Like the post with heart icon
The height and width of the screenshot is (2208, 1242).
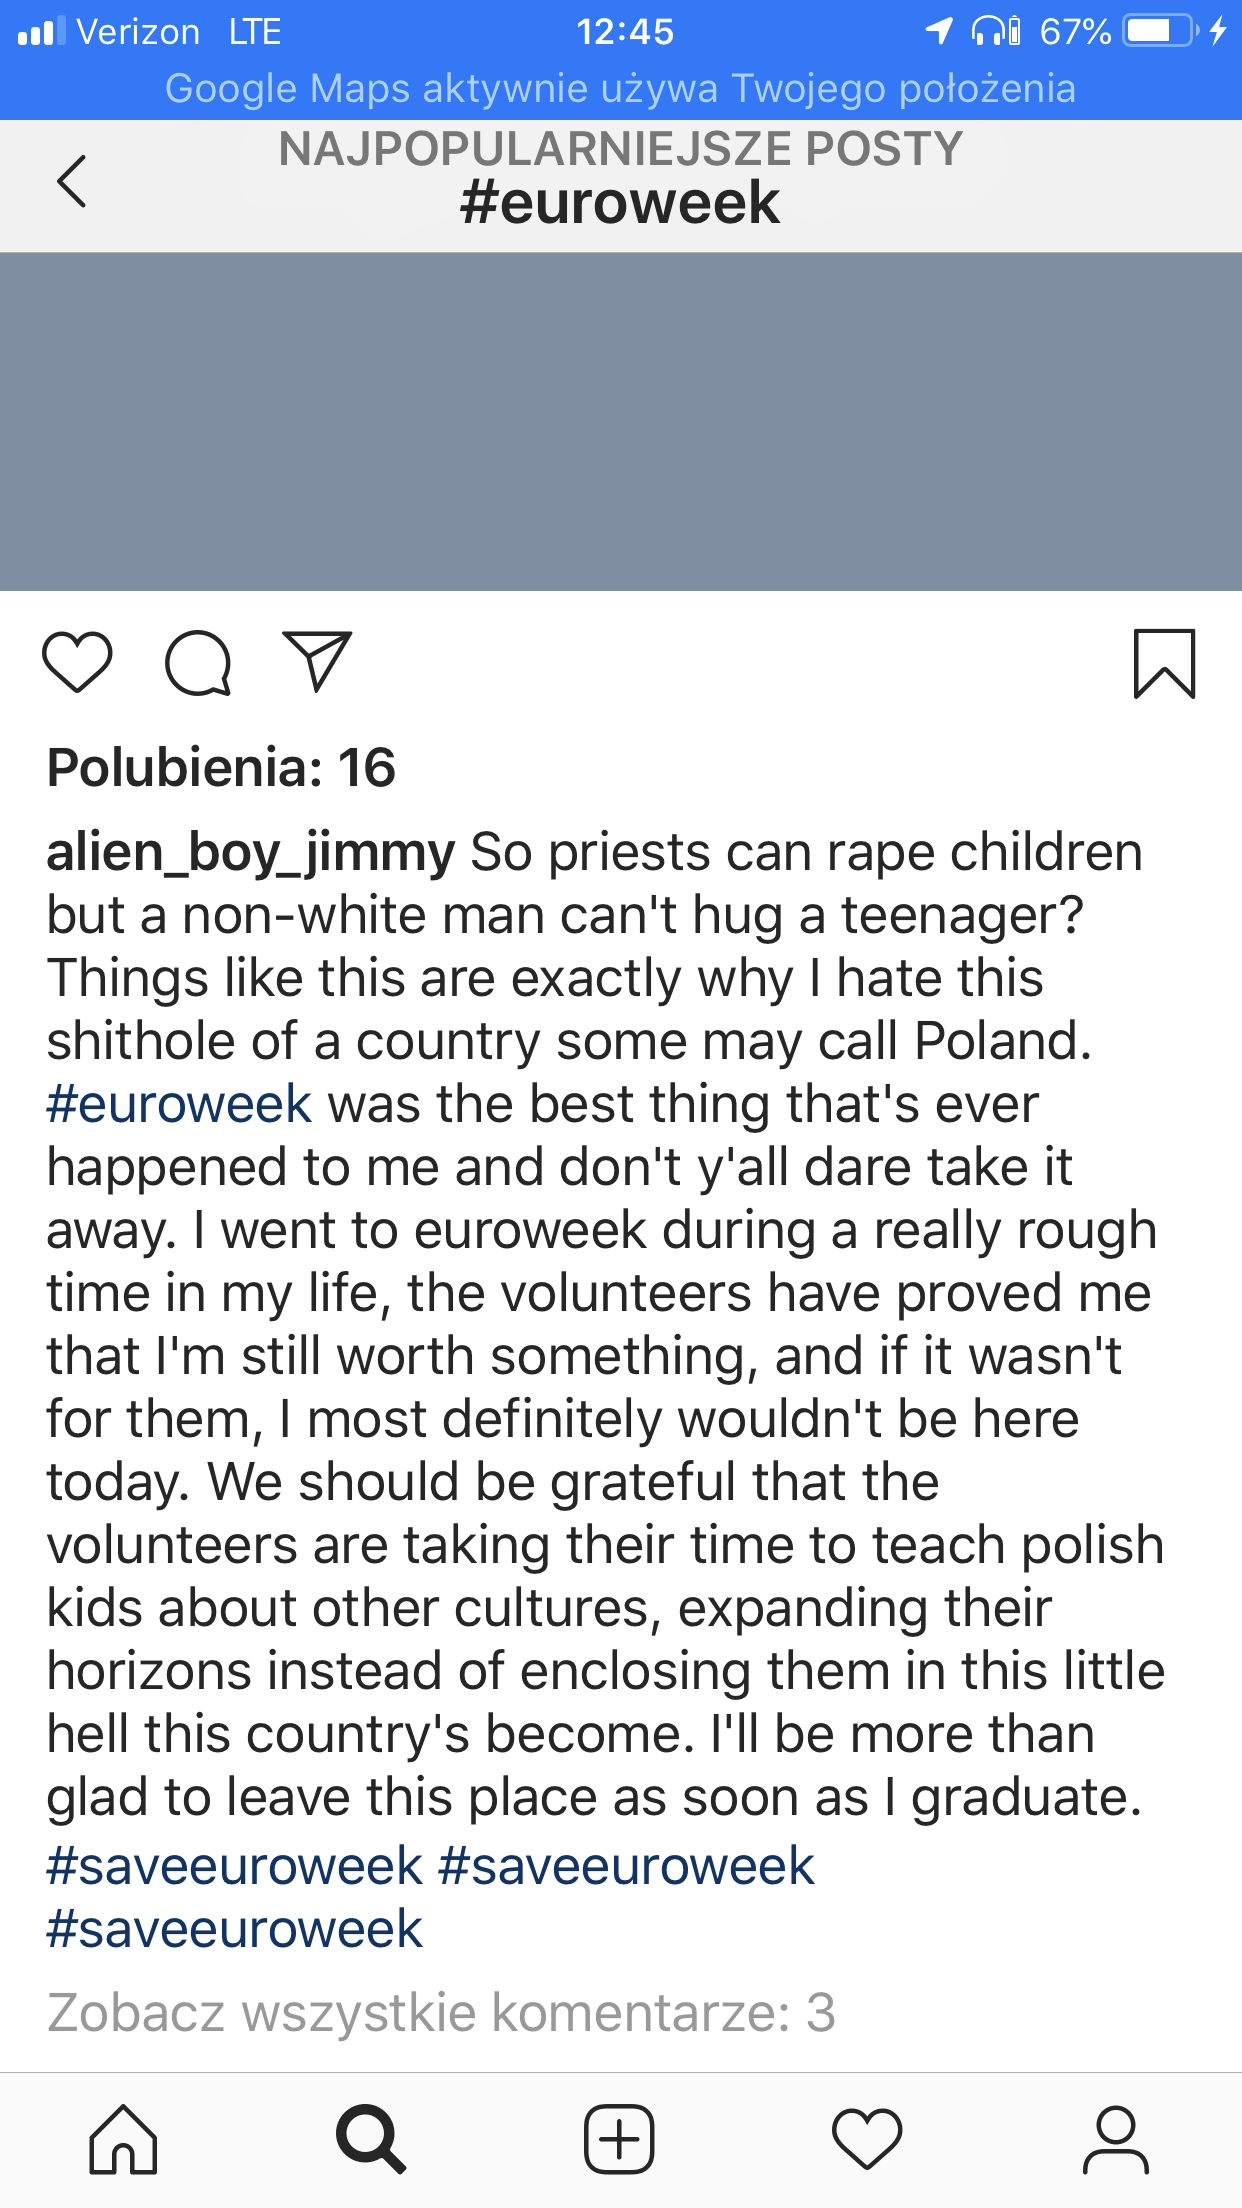(x=77, y=662)
